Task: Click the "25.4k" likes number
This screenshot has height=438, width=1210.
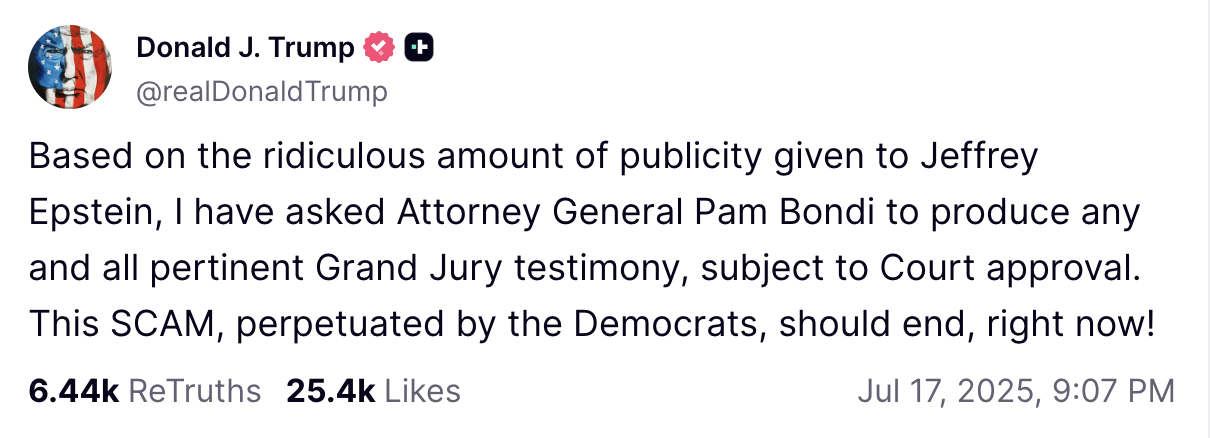Action: pos(330,391)
